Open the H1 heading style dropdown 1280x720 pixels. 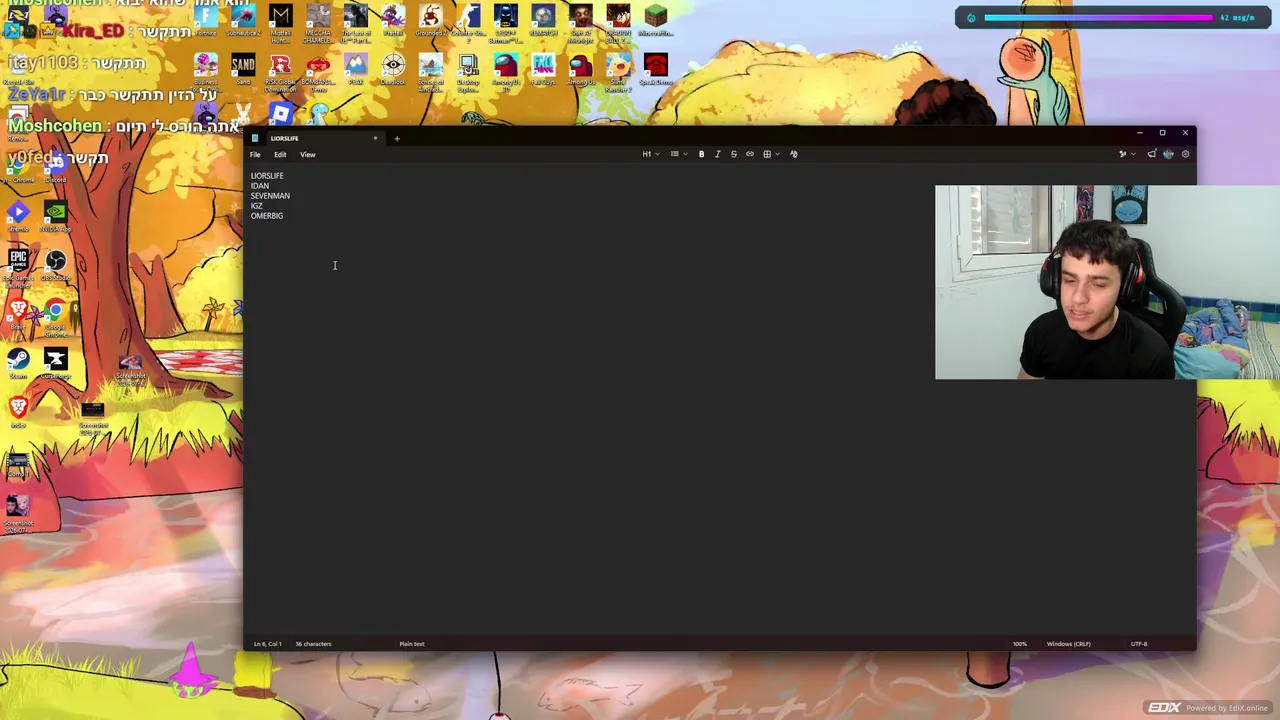(x=651, y=154)
